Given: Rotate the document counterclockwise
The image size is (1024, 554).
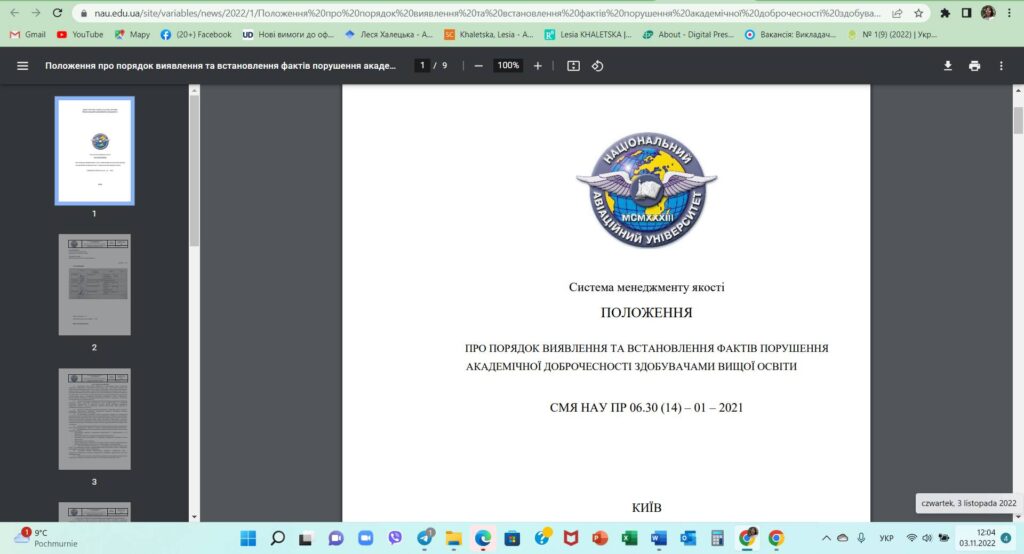Looking at the screenshot, I should (x=598, y=66).
